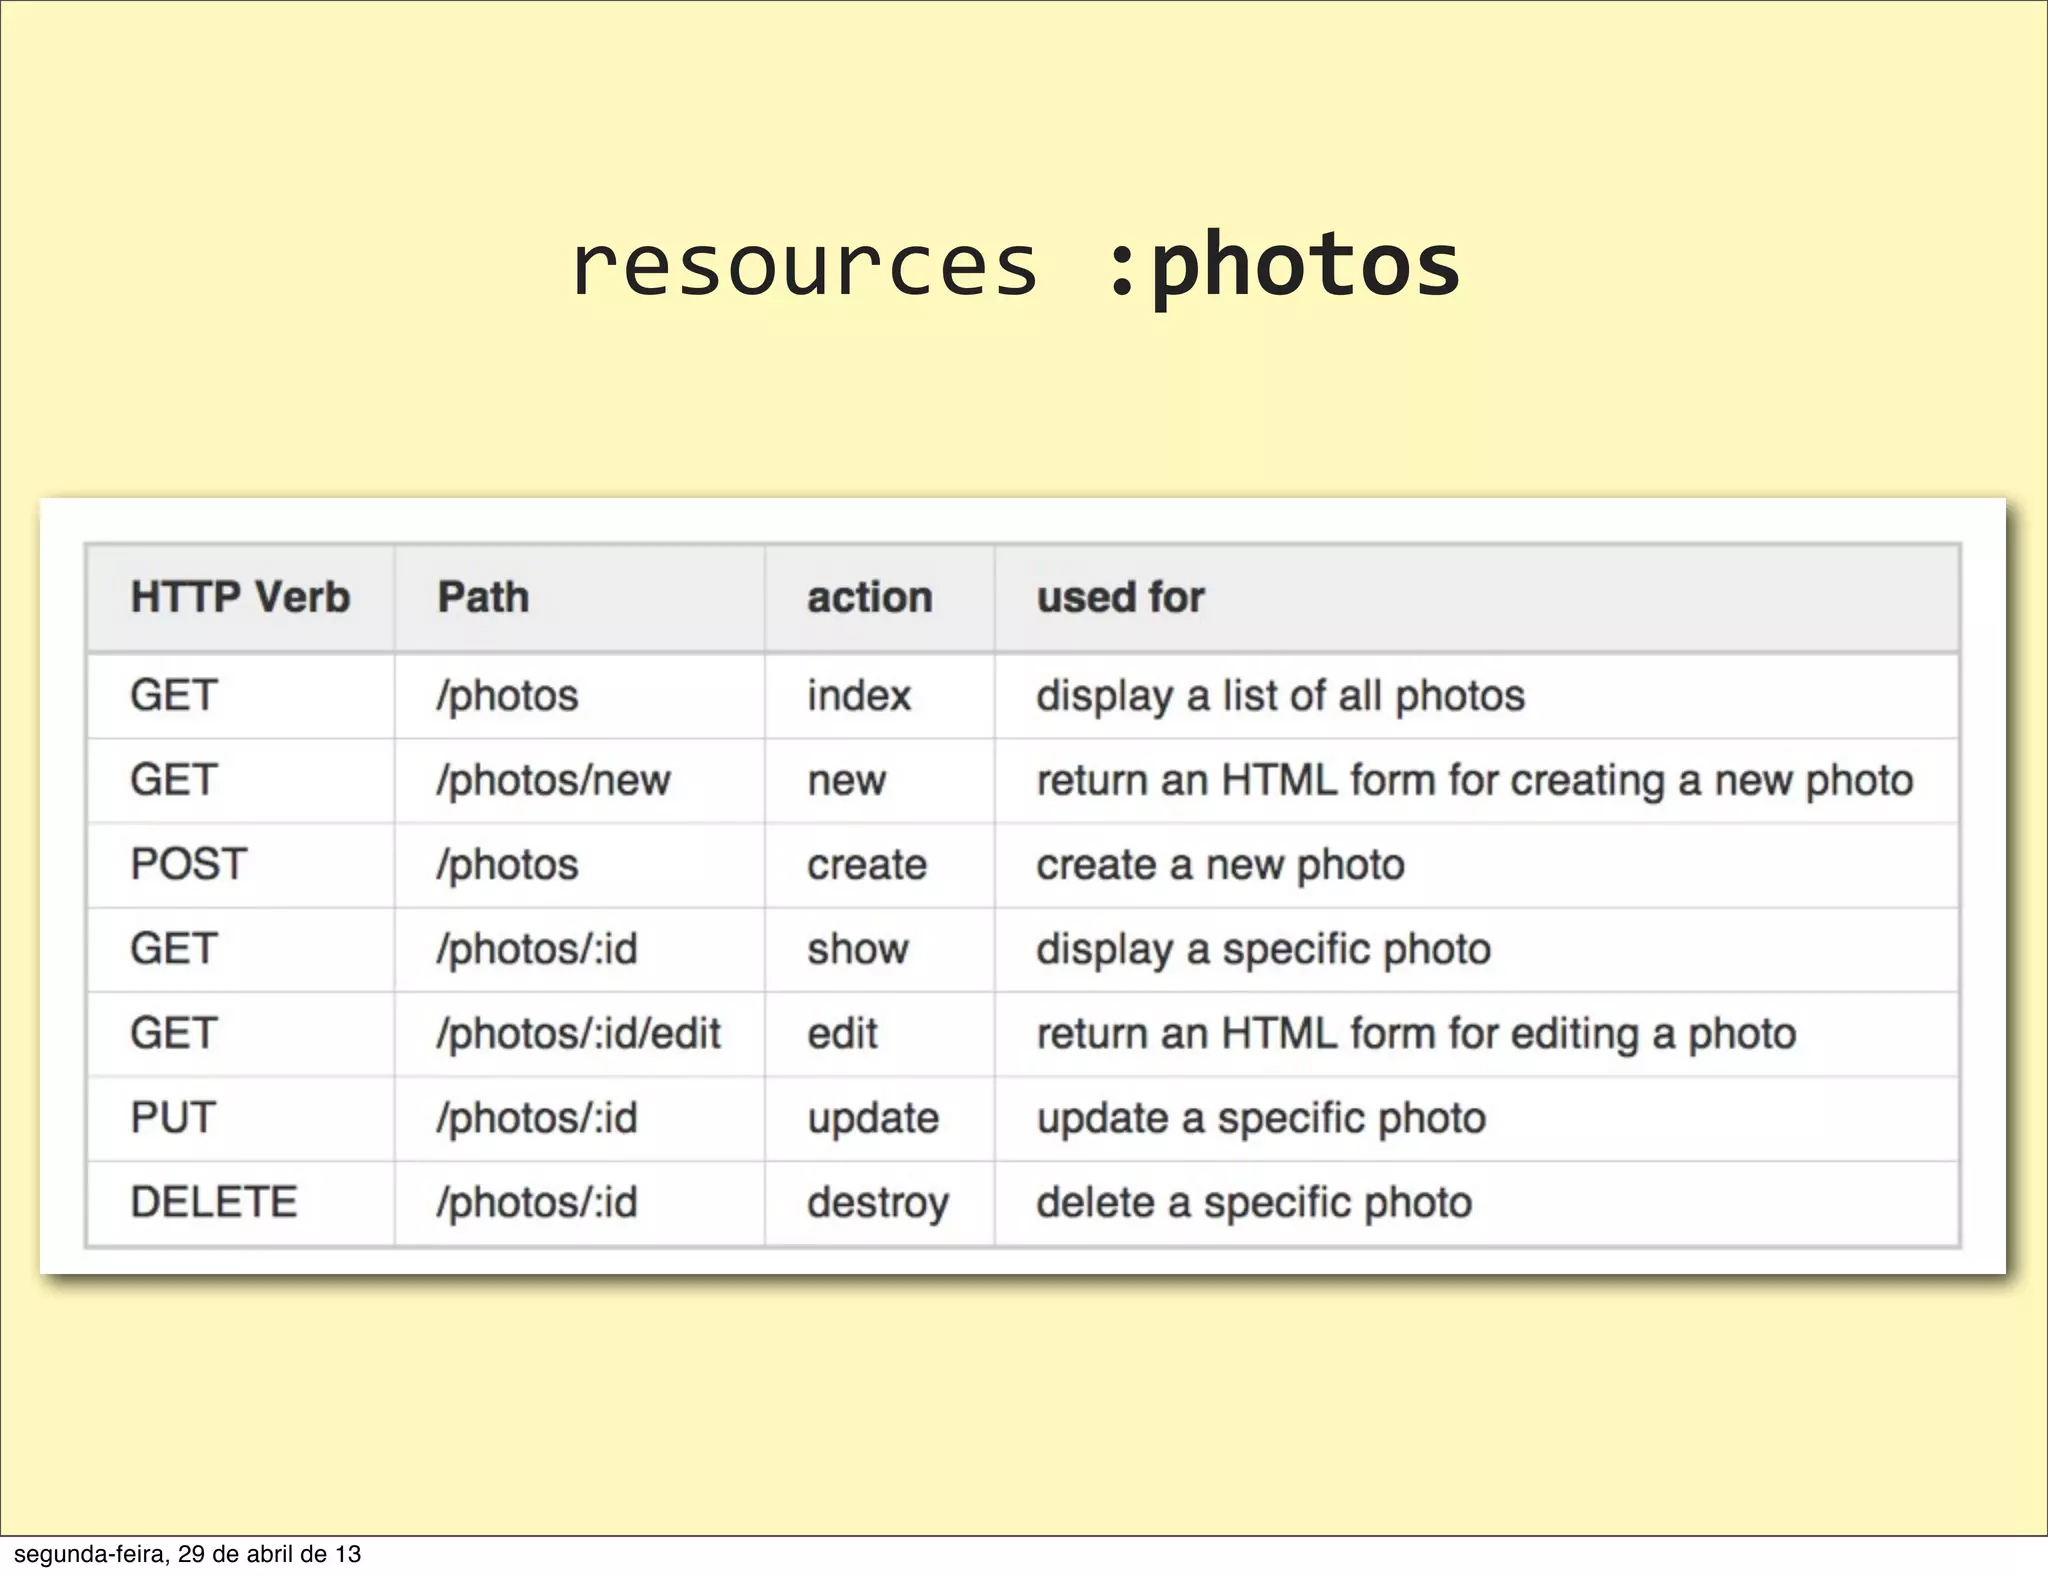Click the 'delete a specific photo' description
The height and width of the screenshot is (1576, 2048).
point(1254,1202)
